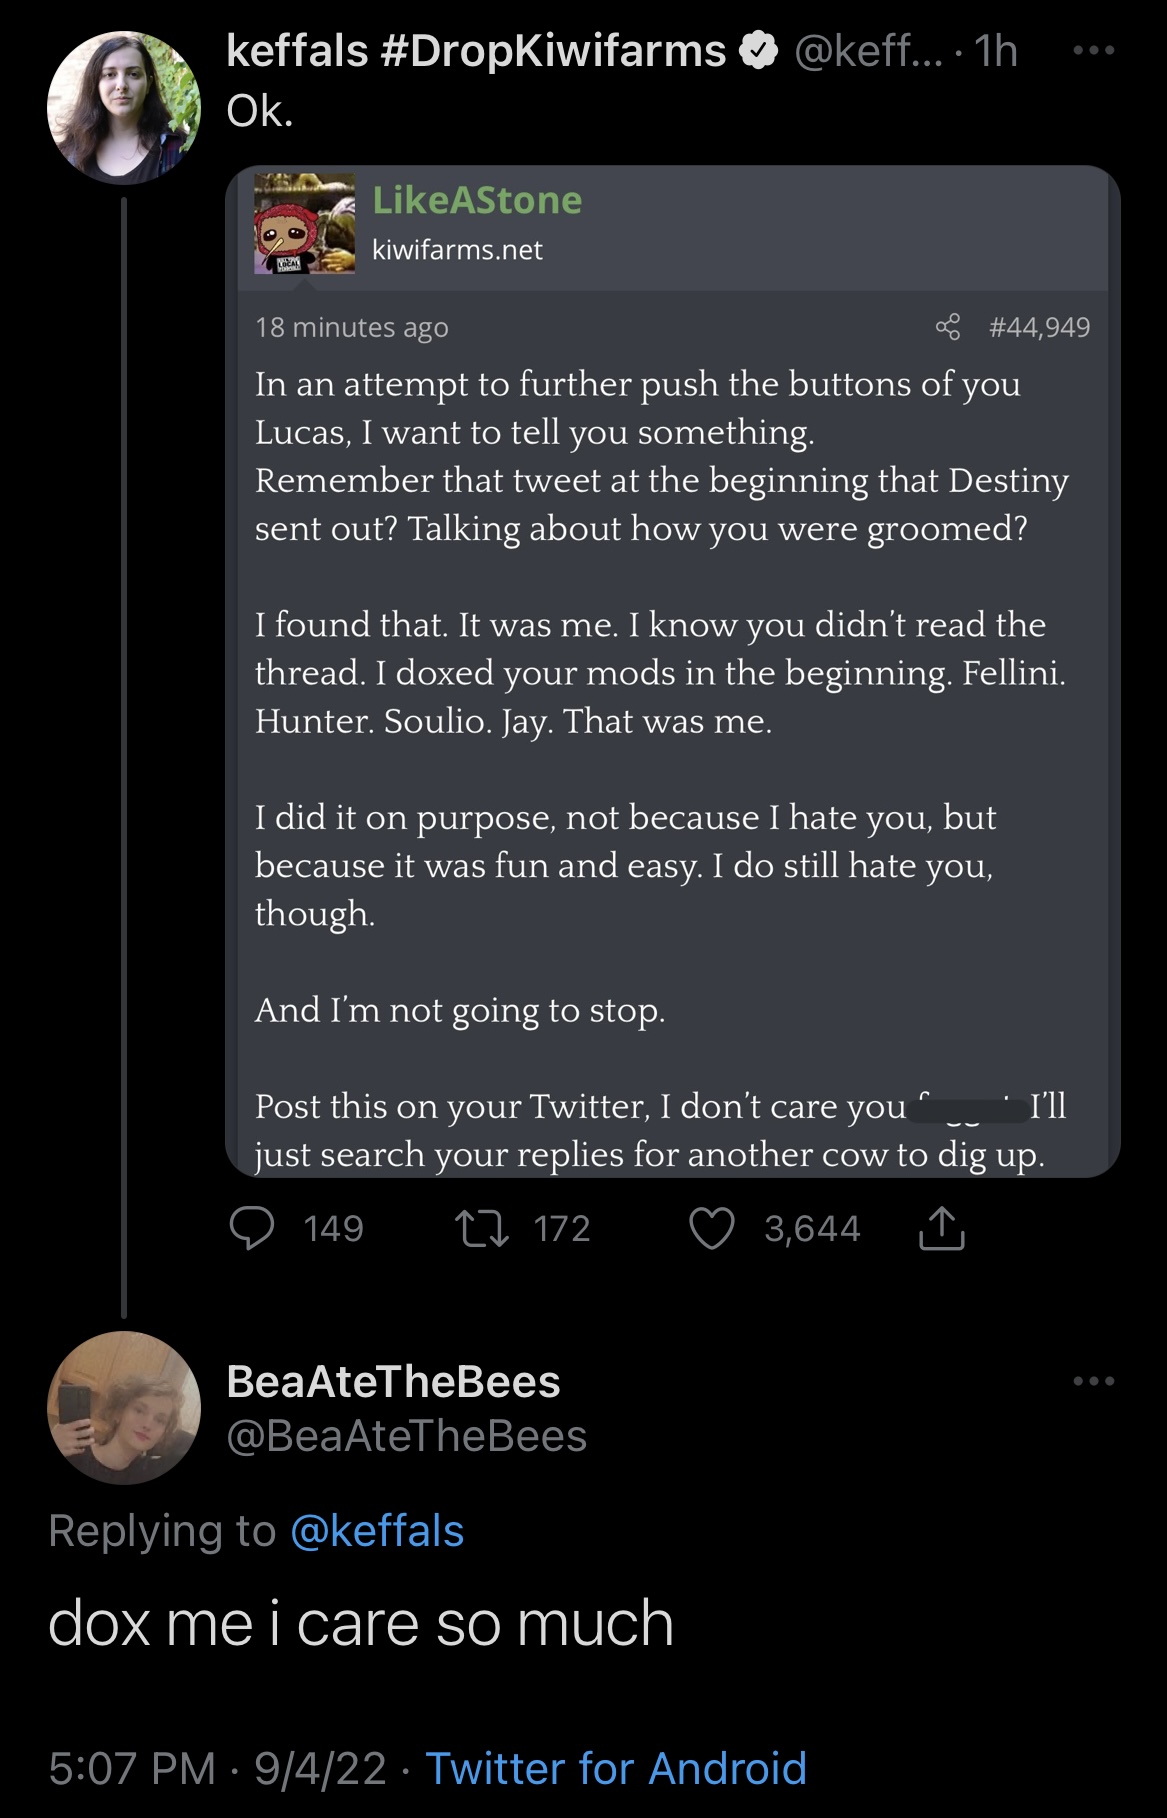Screen dimensions: 1167x1818
Task: Share the keffals tweet
Action: pos(941,1228)
